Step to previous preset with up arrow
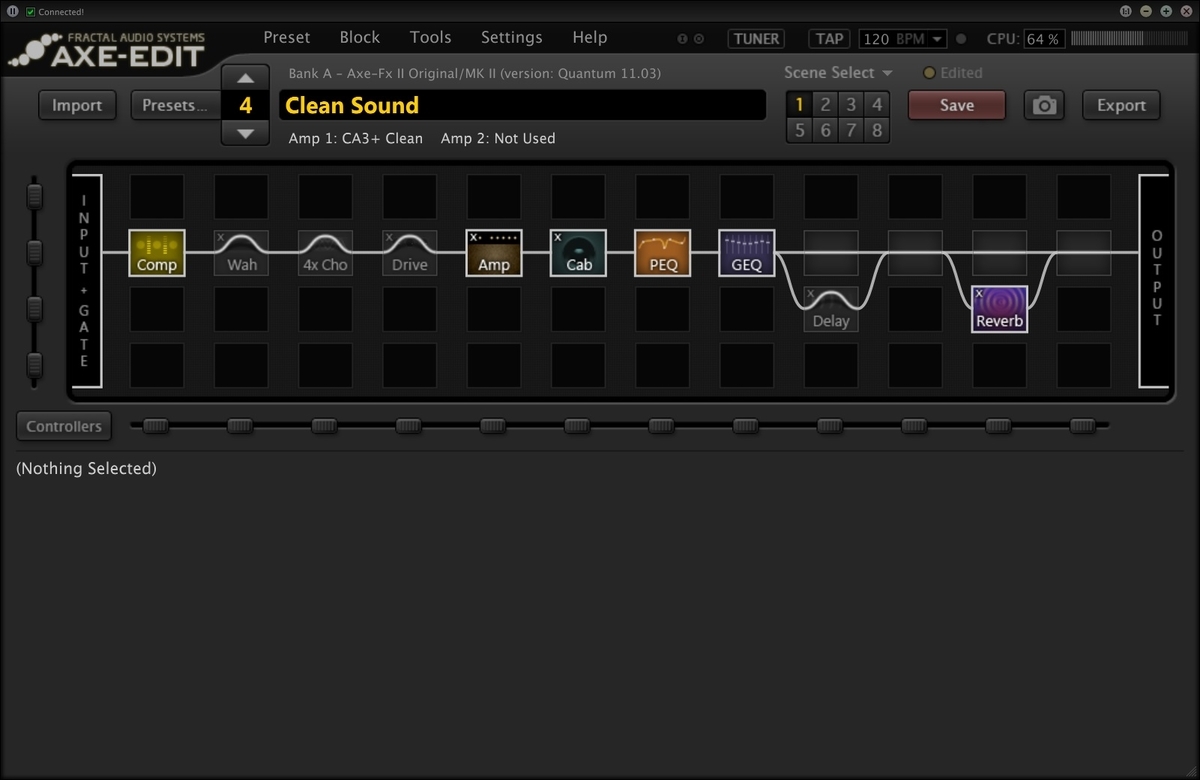1200x780 pixels. [245, 77]
